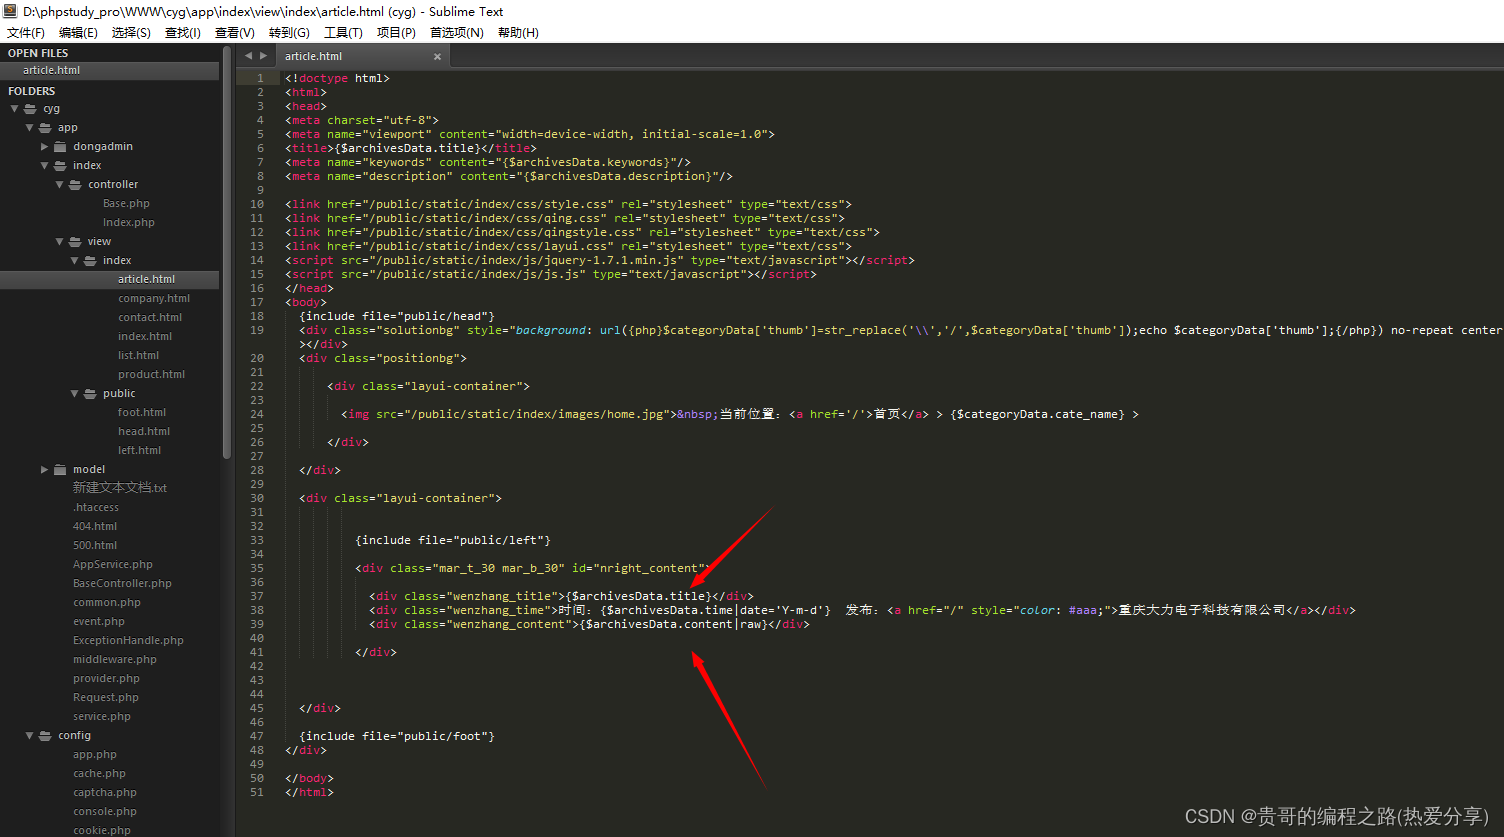Open the 查找(I) menu

[x=182, y=32]
